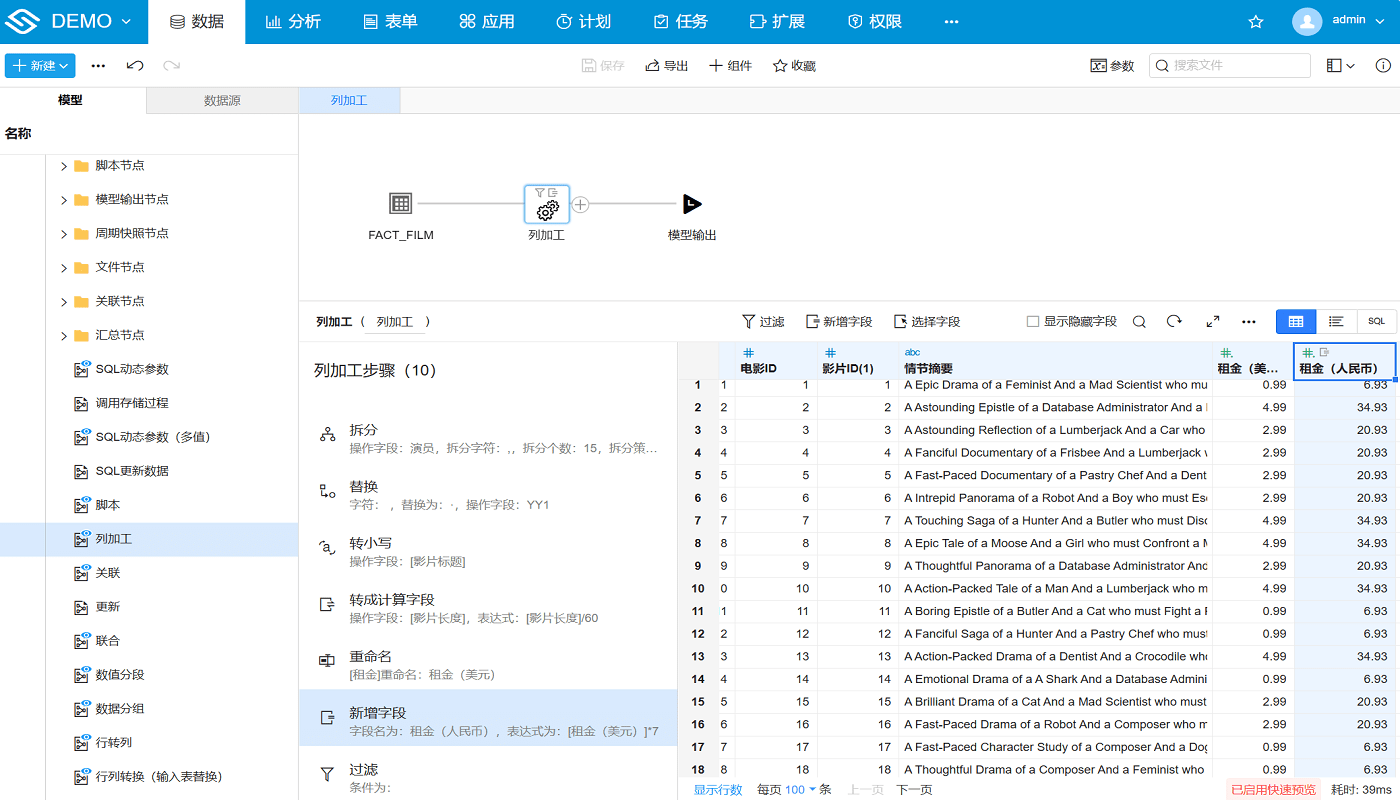Switch to the 数据源 tab
The width and height of the screenshot is (1400, 800).
pyautogui.click(x=221, y=100)
